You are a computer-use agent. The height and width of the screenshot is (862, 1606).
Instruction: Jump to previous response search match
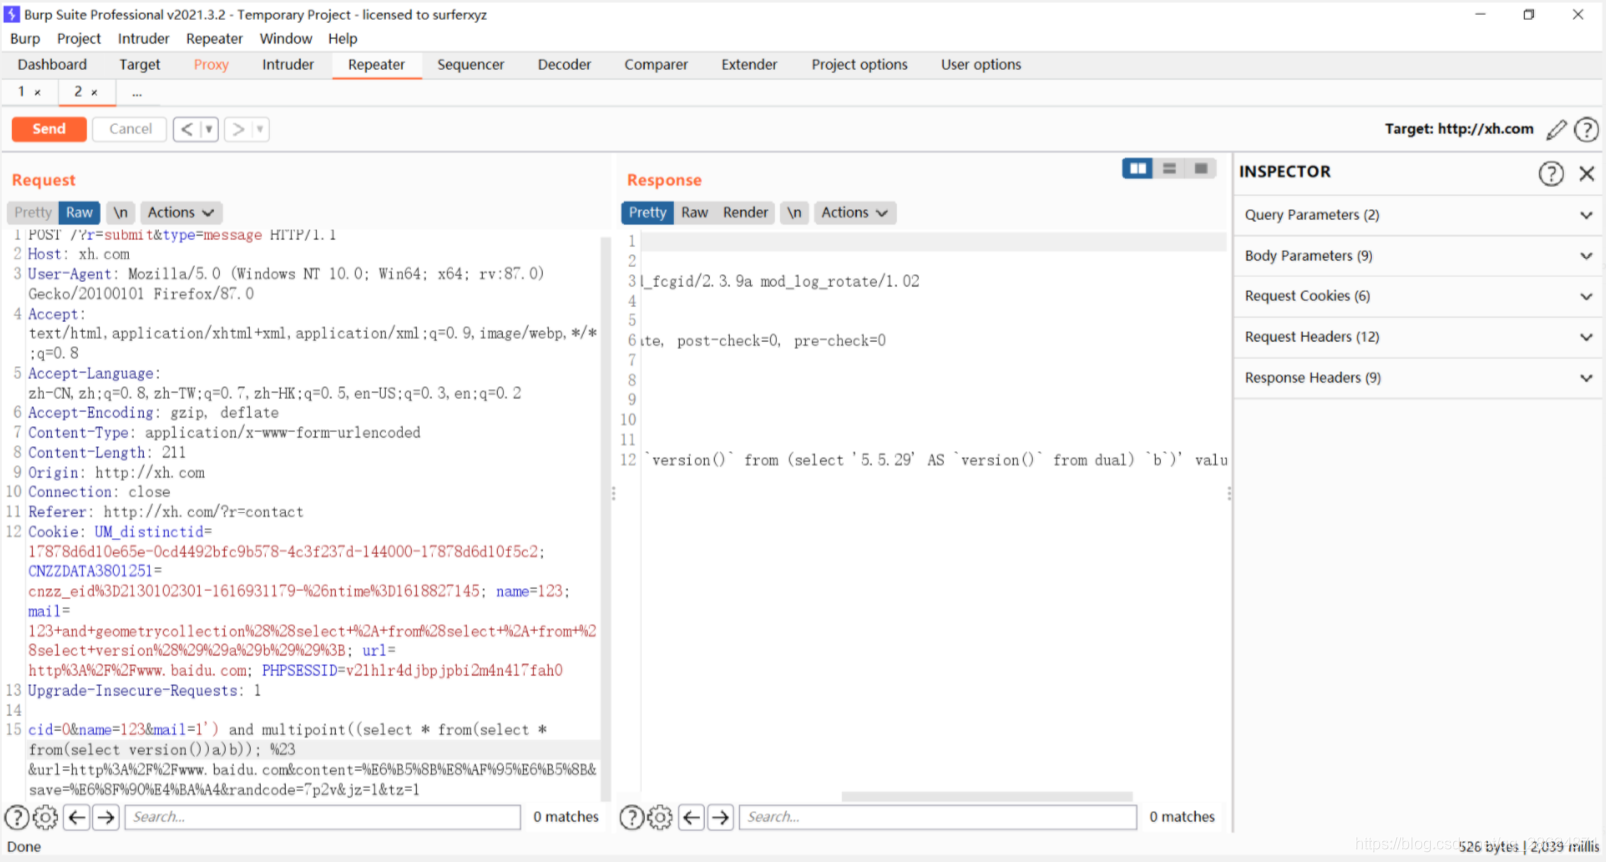coord(691,818)
